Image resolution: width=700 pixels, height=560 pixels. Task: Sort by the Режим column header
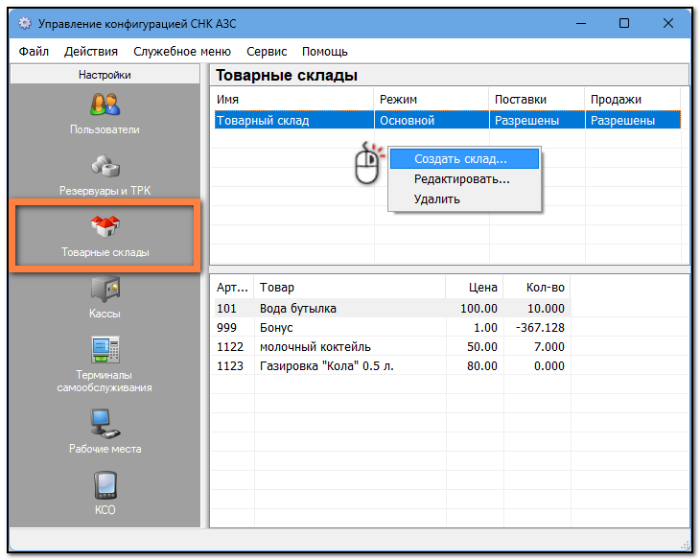point(431,99)
